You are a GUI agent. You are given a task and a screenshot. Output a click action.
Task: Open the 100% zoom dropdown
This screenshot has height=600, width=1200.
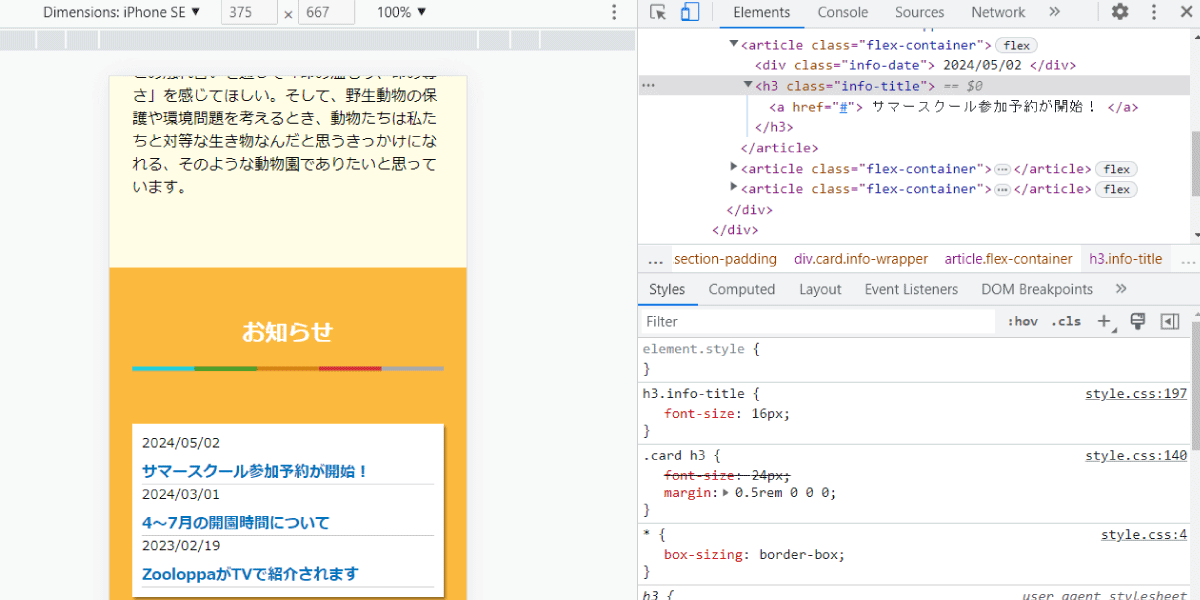tap(402, 12)
